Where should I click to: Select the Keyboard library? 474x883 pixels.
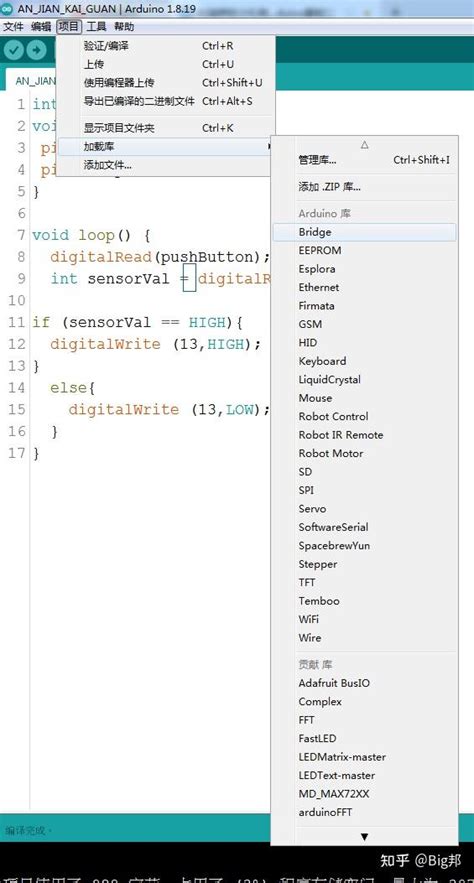click(364, 361)
